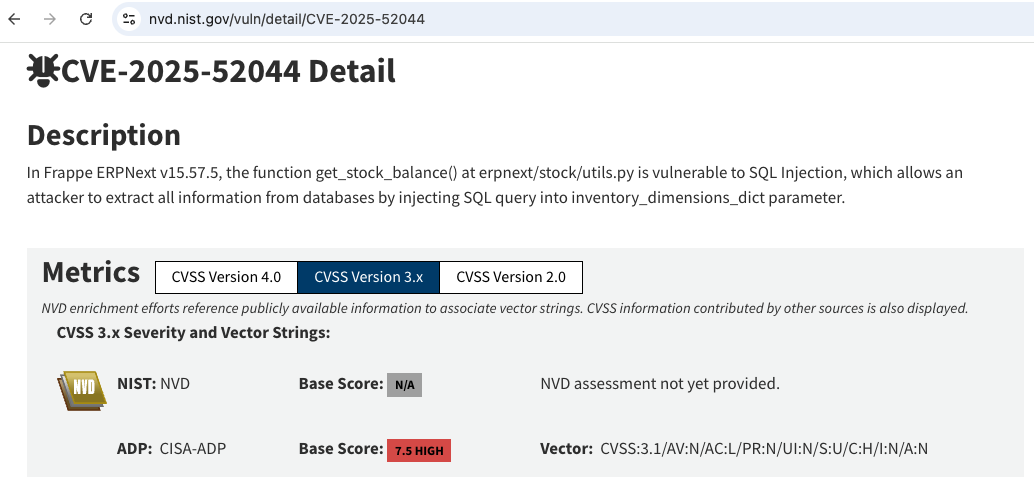Viewport: 1034px width, 491px height.
Task: Click the browser back arrow
Action: pyautogui.click(x=15, y=19)
